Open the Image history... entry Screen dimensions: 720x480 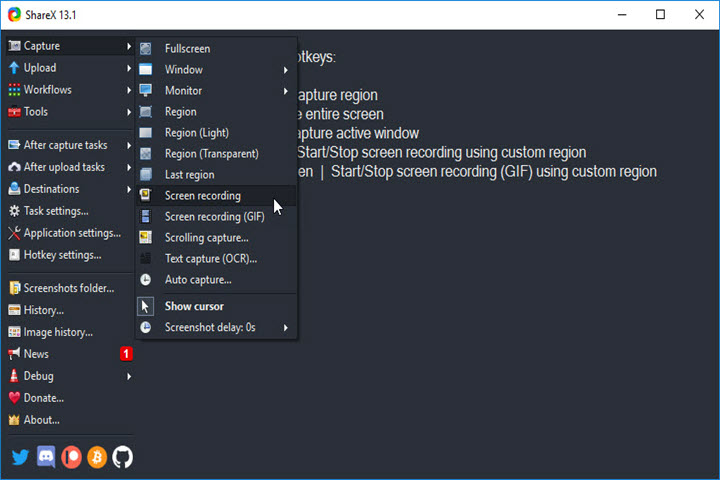click(70, 332)
